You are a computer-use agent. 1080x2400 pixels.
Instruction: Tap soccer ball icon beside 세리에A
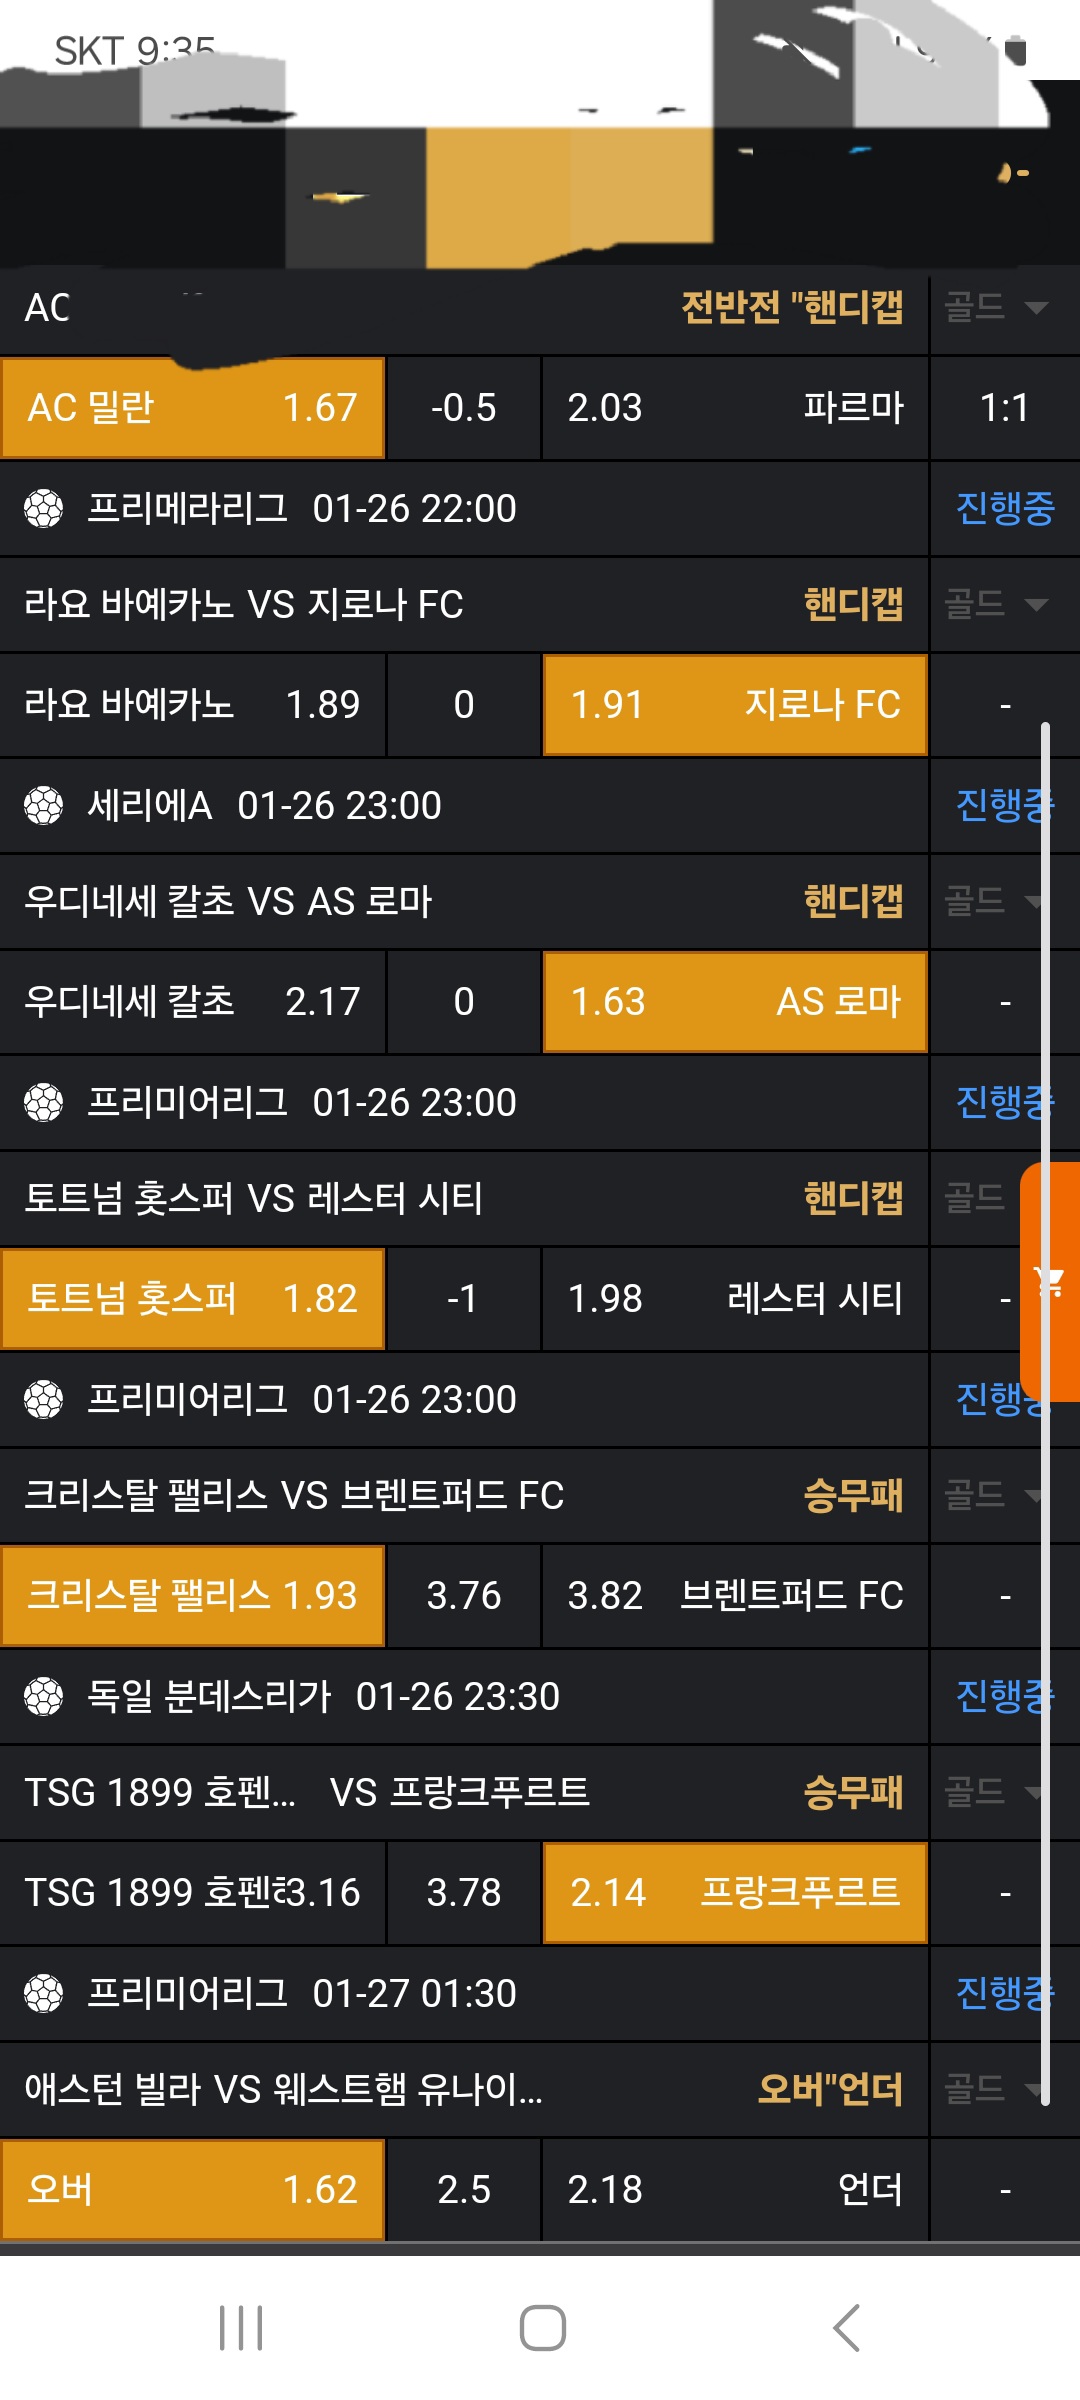(44, 806)
